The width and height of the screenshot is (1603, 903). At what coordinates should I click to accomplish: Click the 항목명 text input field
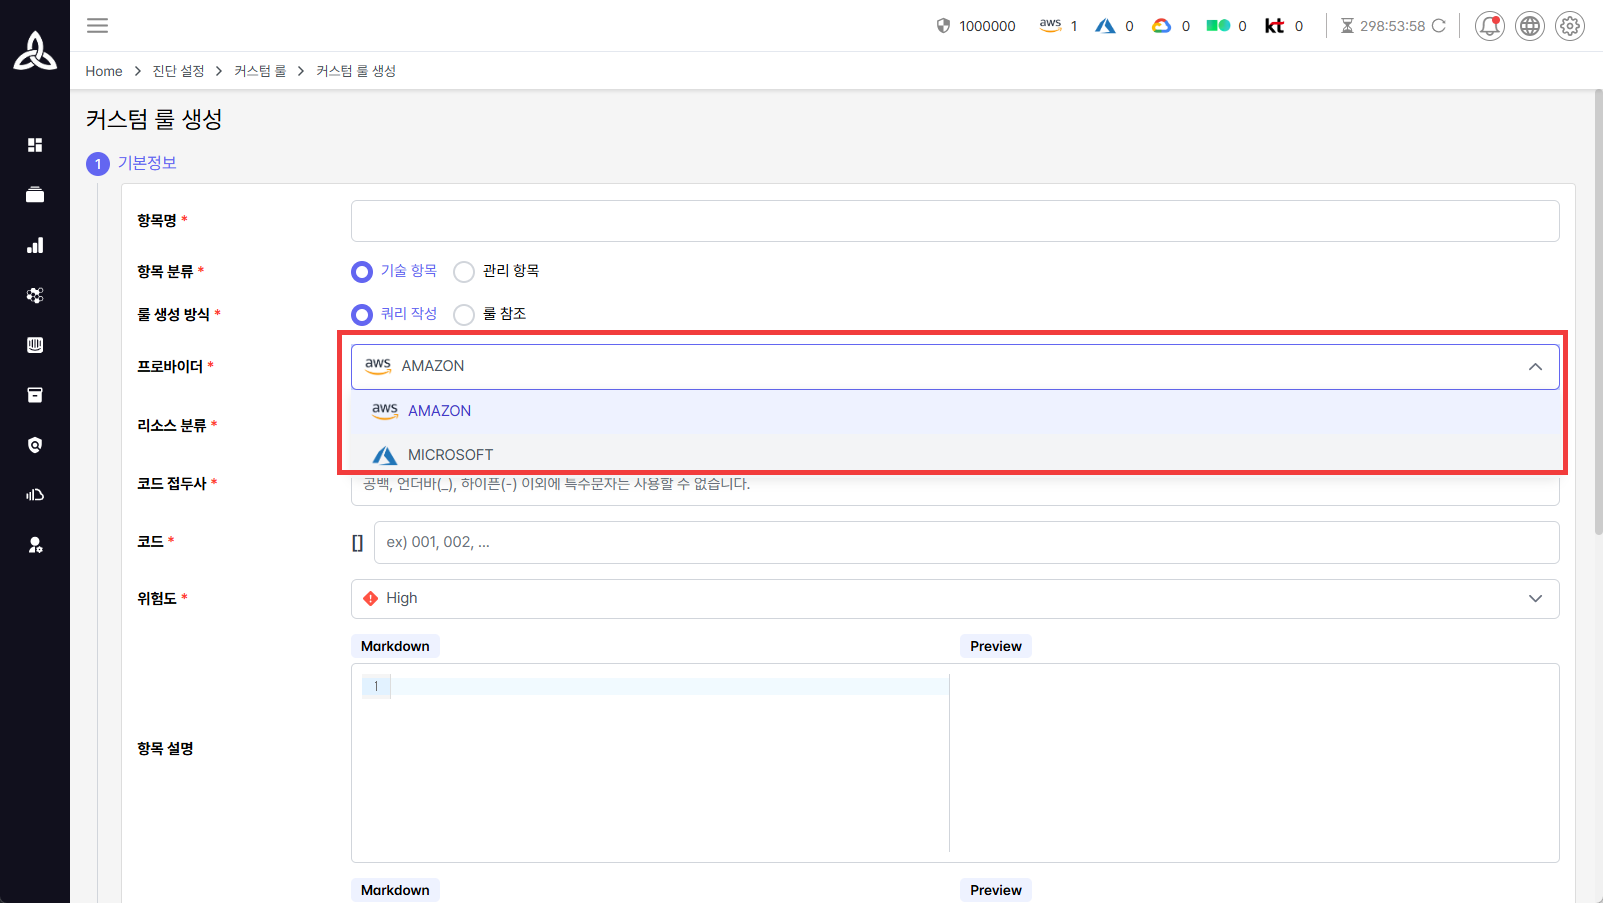click(954, 221)
